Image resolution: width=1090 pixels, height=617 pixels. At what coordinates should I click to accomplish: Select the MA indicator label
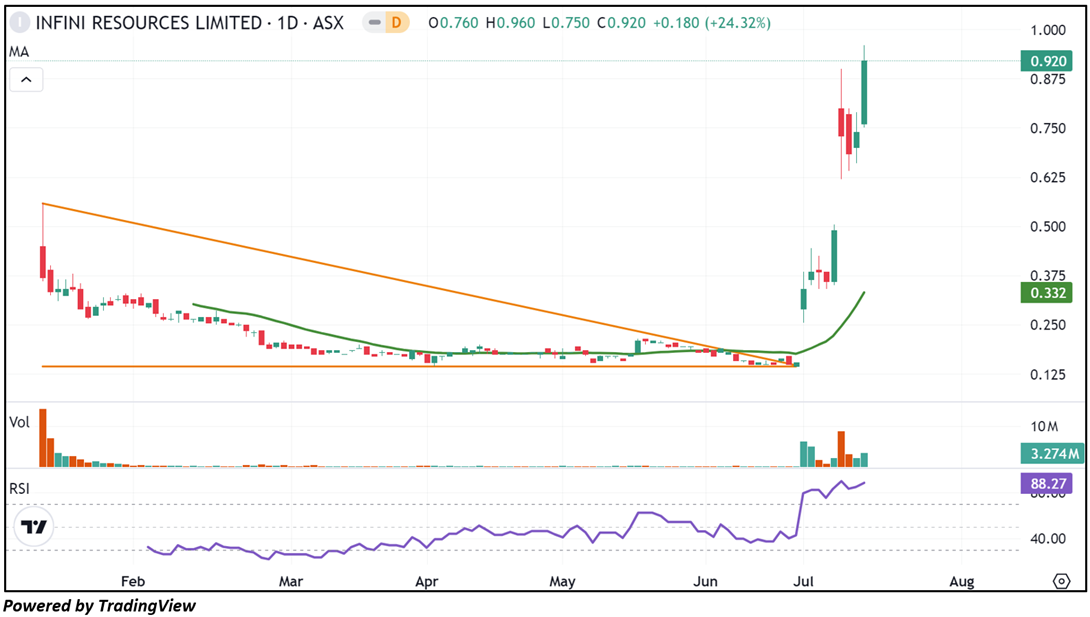click(19, 52)
